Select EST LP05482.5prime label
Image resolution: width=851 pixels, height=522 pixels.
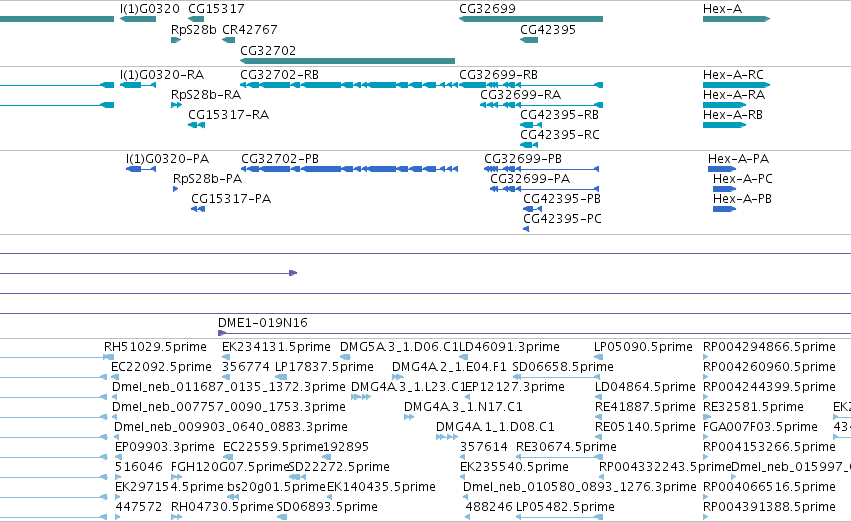[x=565, y=507]
